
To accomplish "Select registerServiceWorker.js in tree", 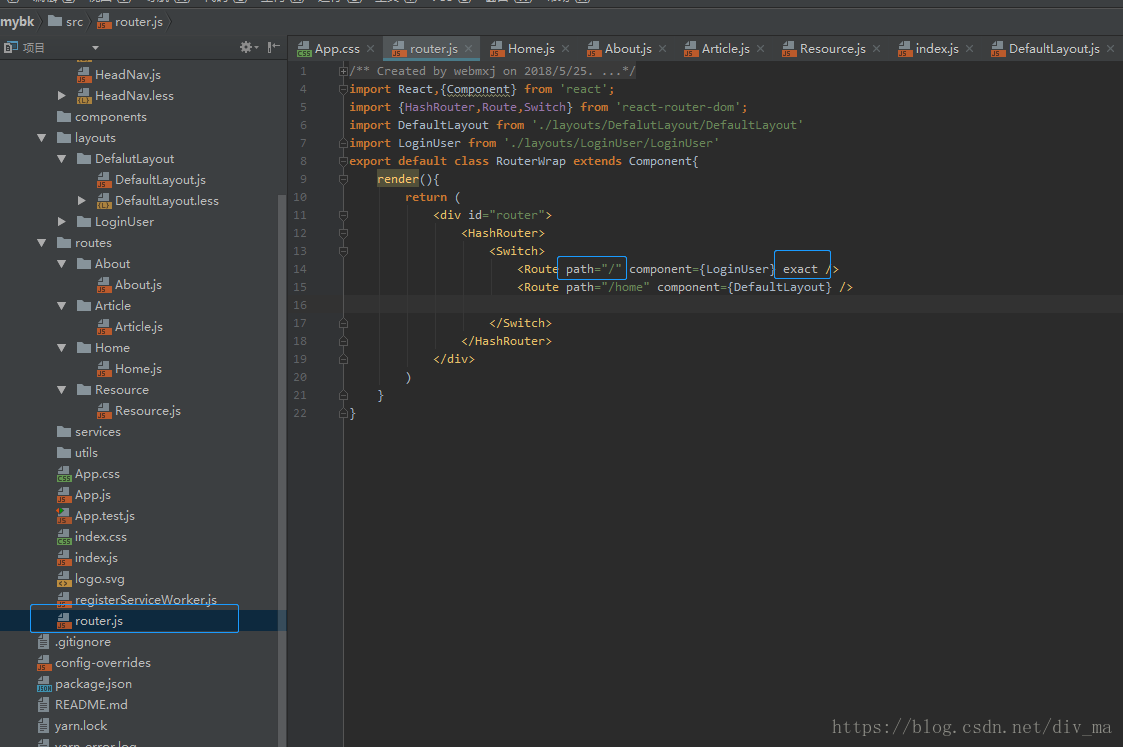I will (136, 599).
